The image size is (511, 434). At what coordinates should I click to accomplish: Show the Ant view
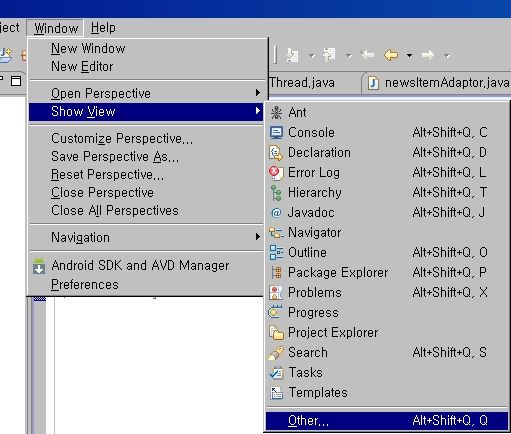click(x=387, y=112)
